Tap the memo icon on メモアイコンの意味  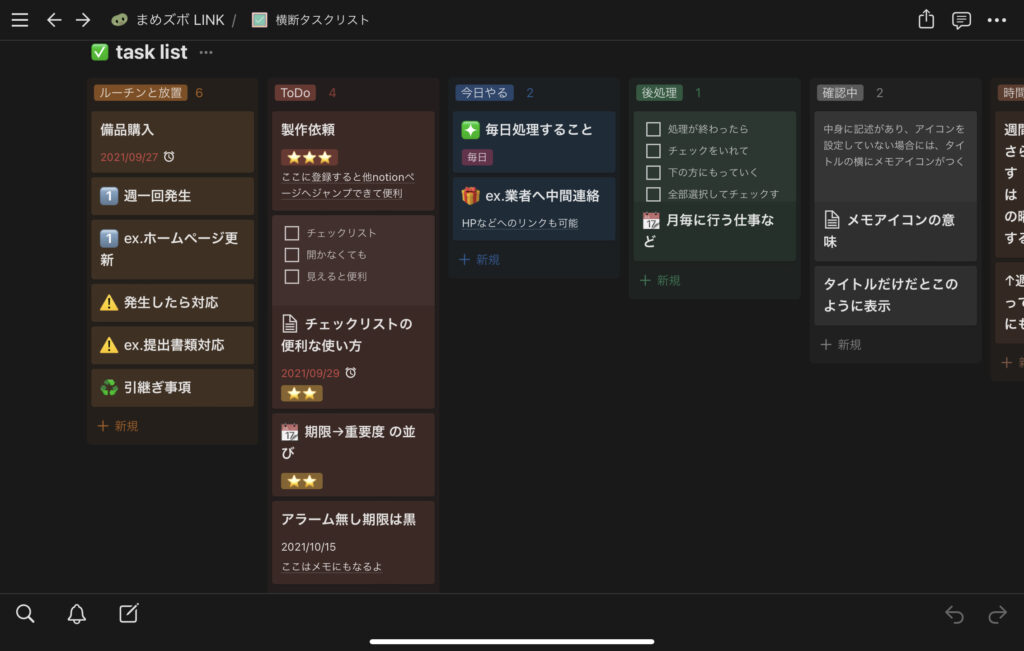pos(831,220)
